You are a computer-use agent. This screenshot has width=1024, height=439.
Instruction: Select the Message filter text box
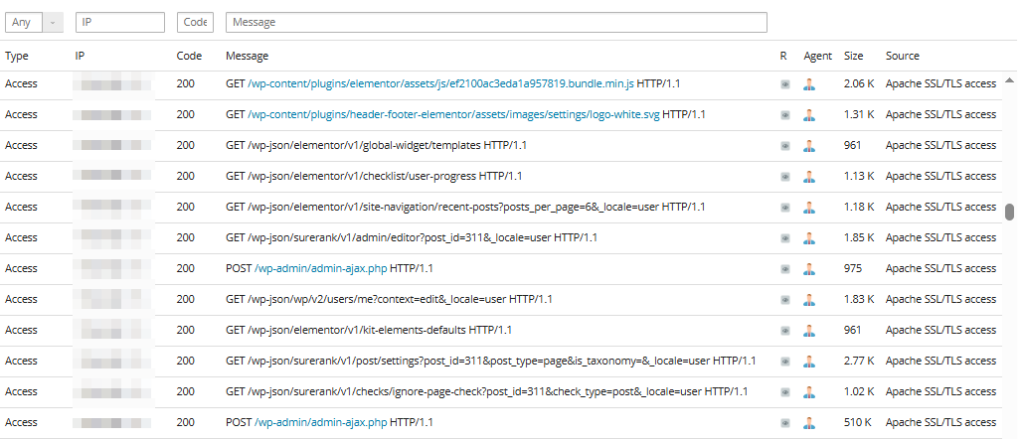(x=496, y=22)
